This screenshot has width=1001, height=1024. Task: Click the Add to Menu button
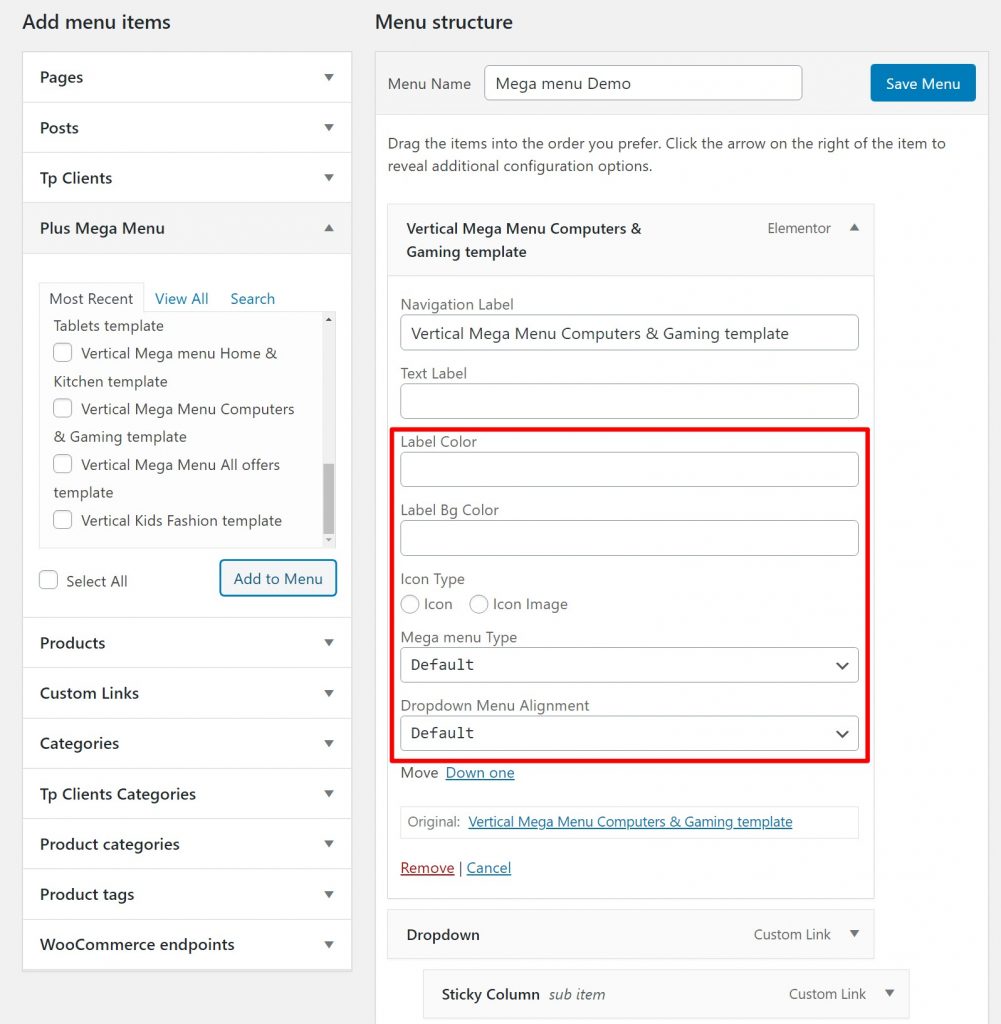coord(278,578)
